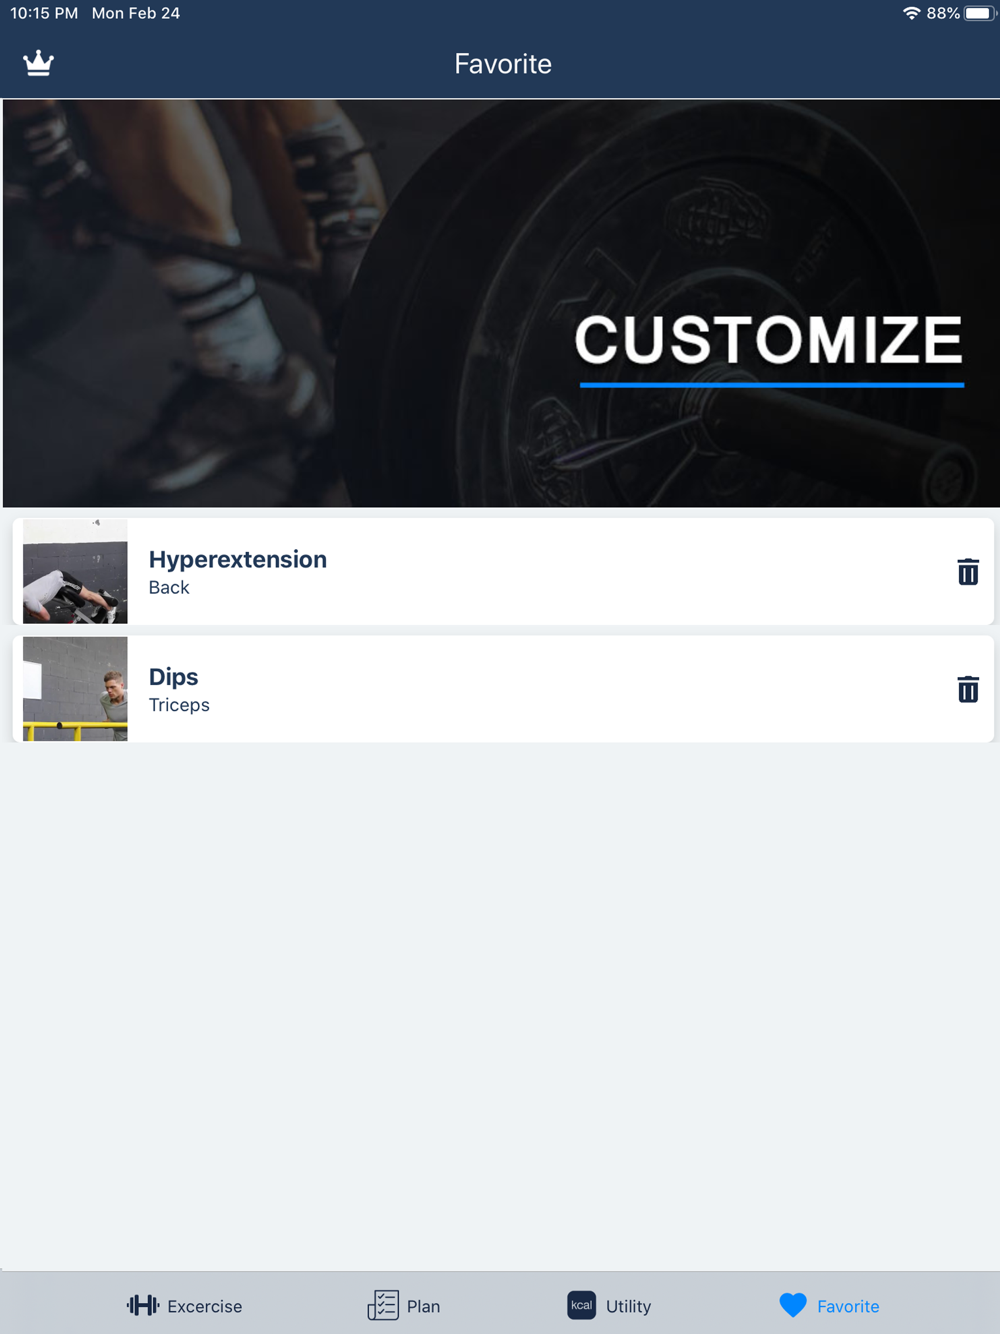Open the Hyperextension title text
Viewport: 1000px width, 1334px height.
(x=238, y=559)
